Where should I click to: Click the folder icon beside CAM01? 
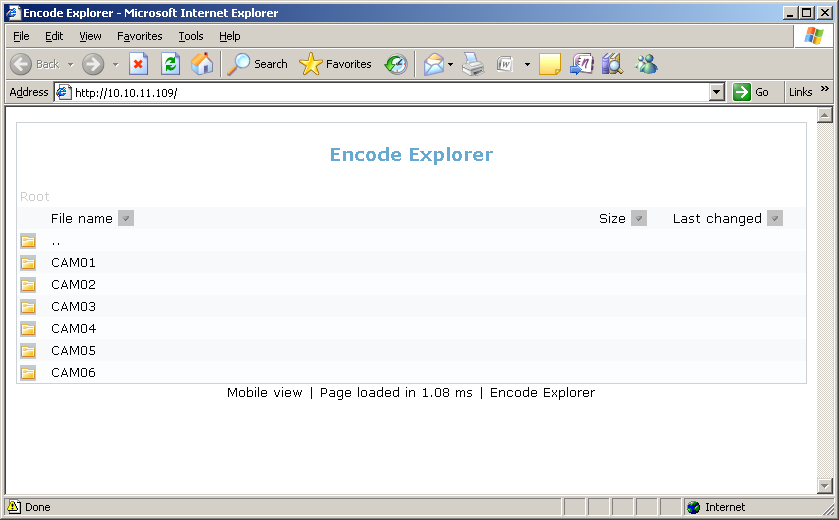point(28,263)
